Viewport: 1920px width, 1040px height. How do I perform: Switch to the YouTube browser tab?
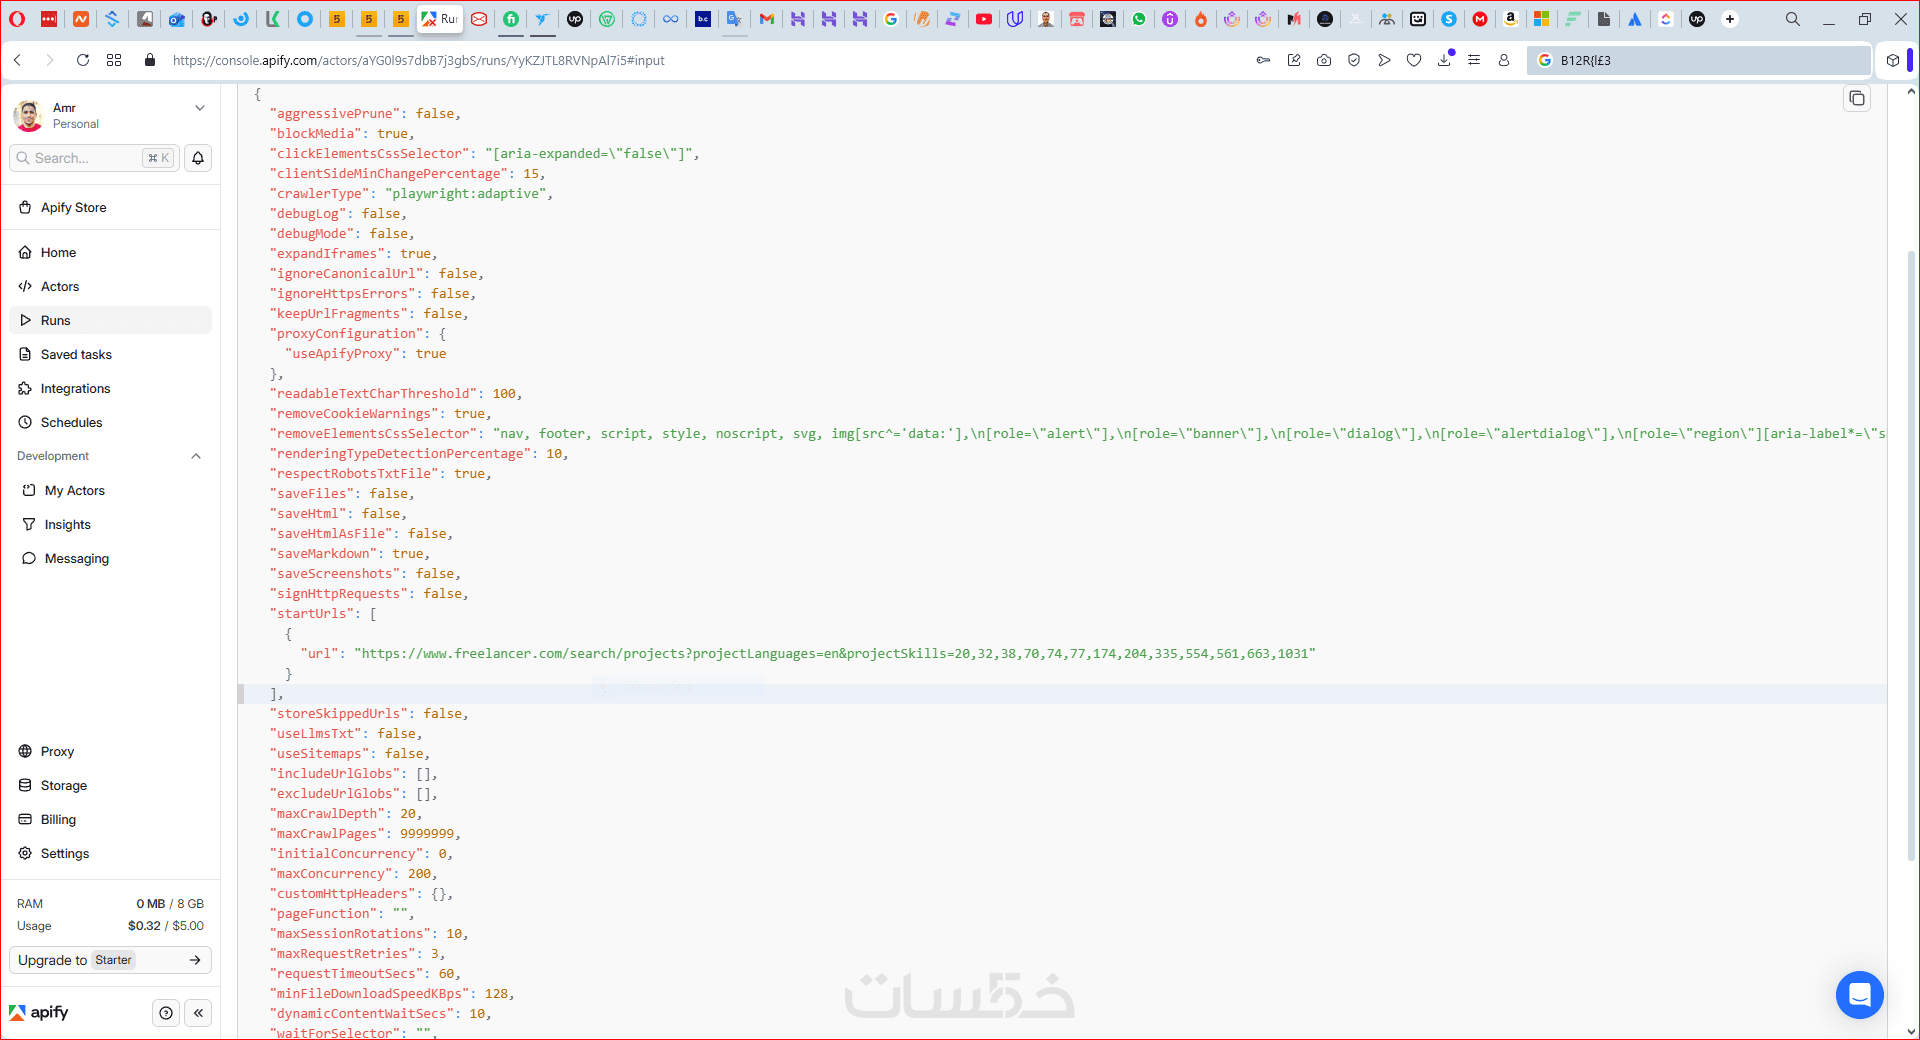point(984,19)
